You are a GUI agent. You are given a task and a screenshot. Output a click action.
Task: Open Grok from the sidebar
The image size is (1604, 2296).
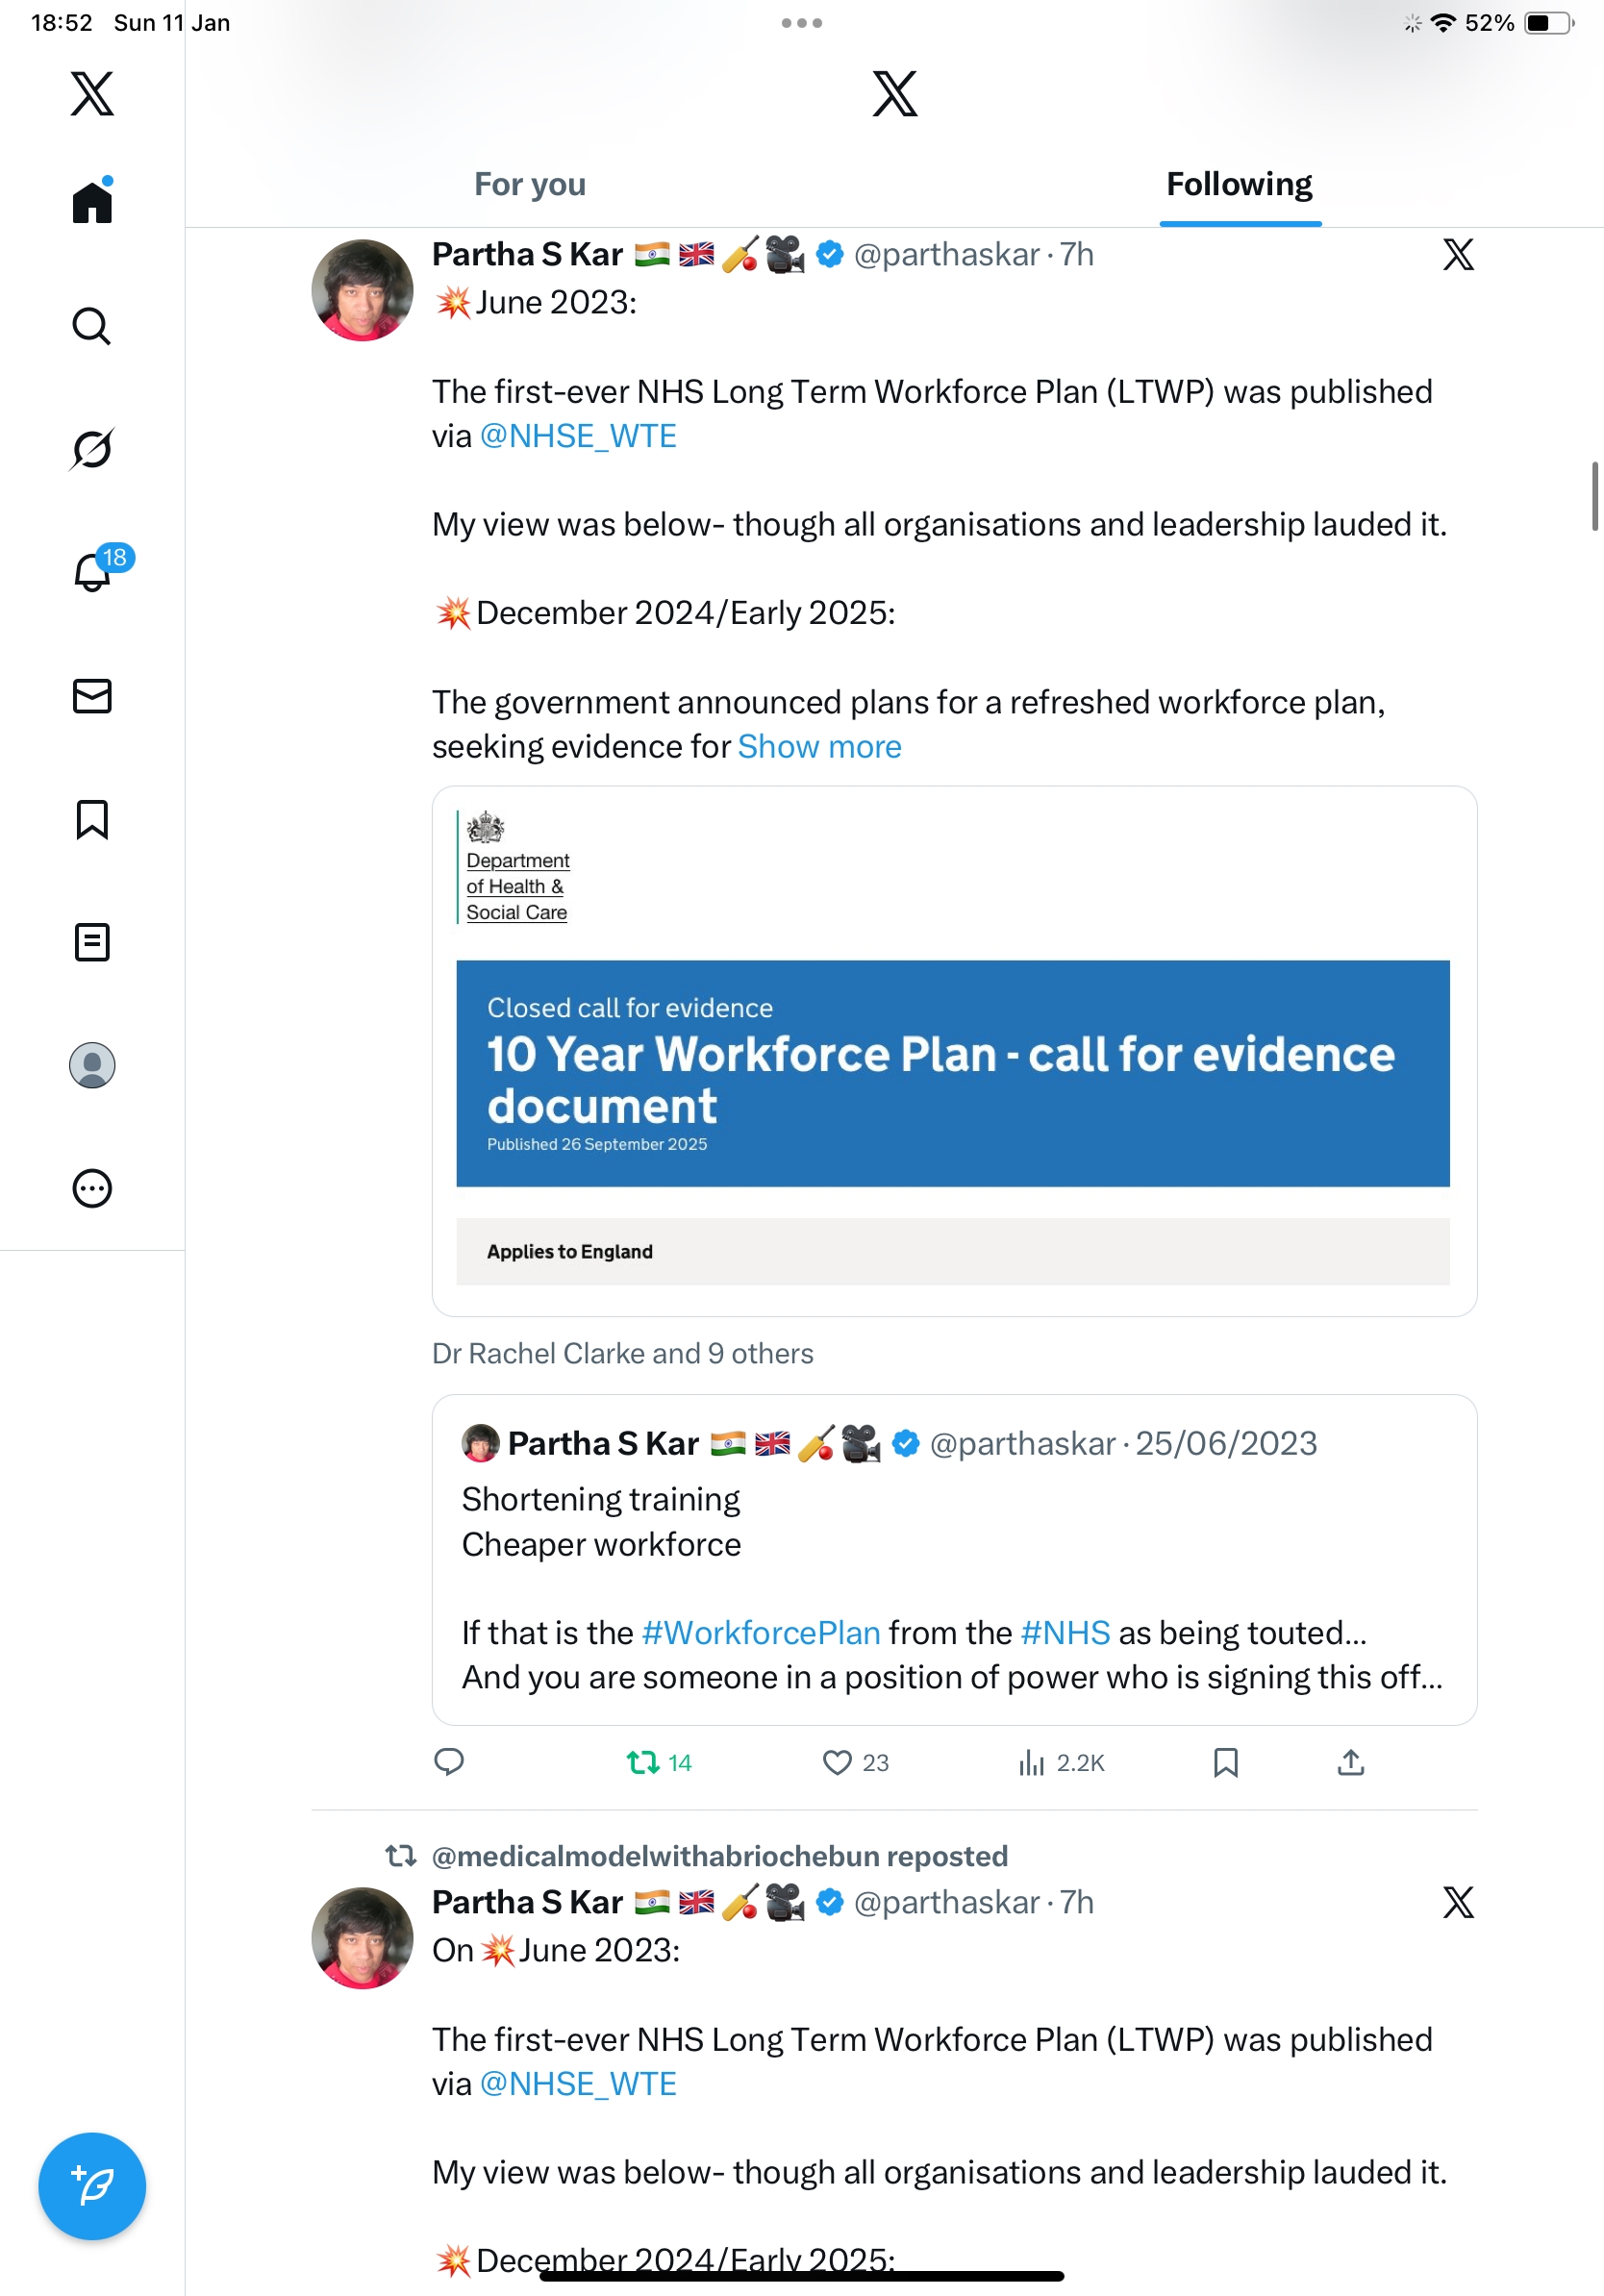(92, 449)
